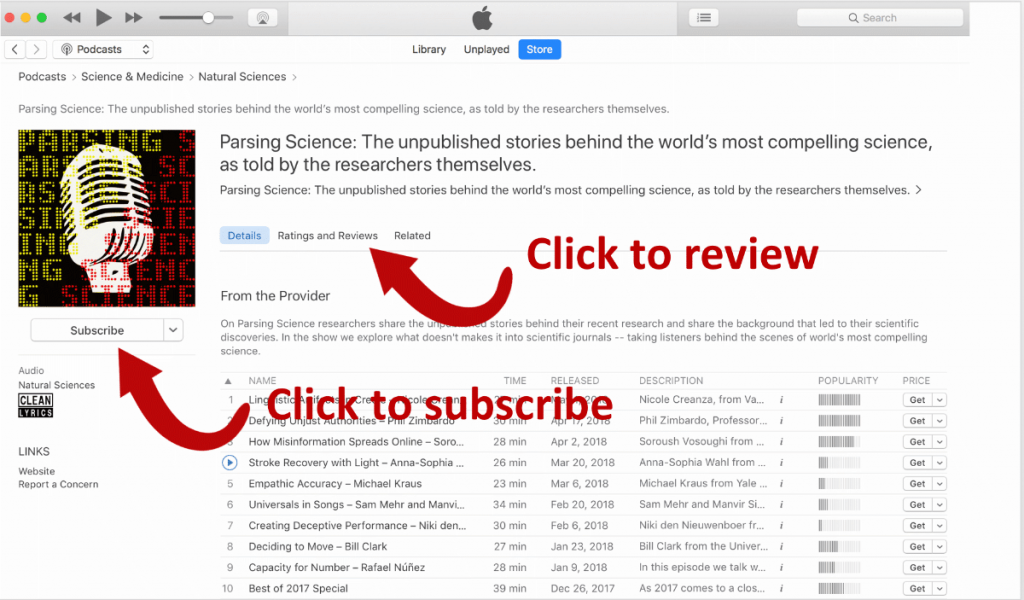This screenshot has width=1024, height=600.
Task: Get the Creating Deceptive Performance episode
Action: point(917,526)
